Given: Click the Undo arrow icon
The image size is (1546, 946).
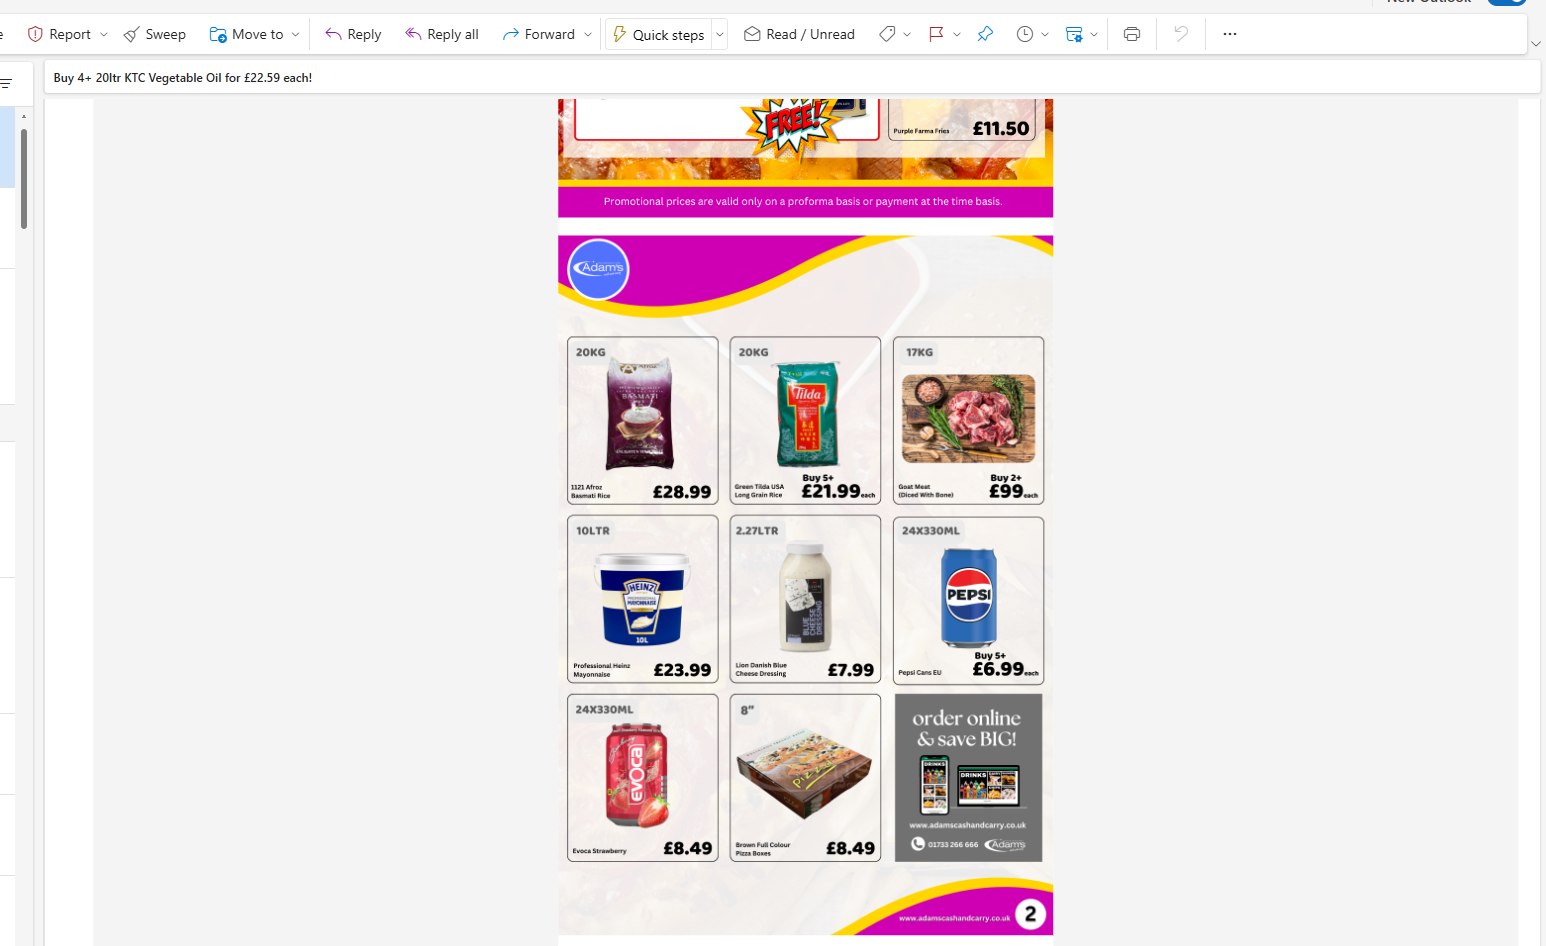Looking at the screenshot, I should tap(1181, 34).
